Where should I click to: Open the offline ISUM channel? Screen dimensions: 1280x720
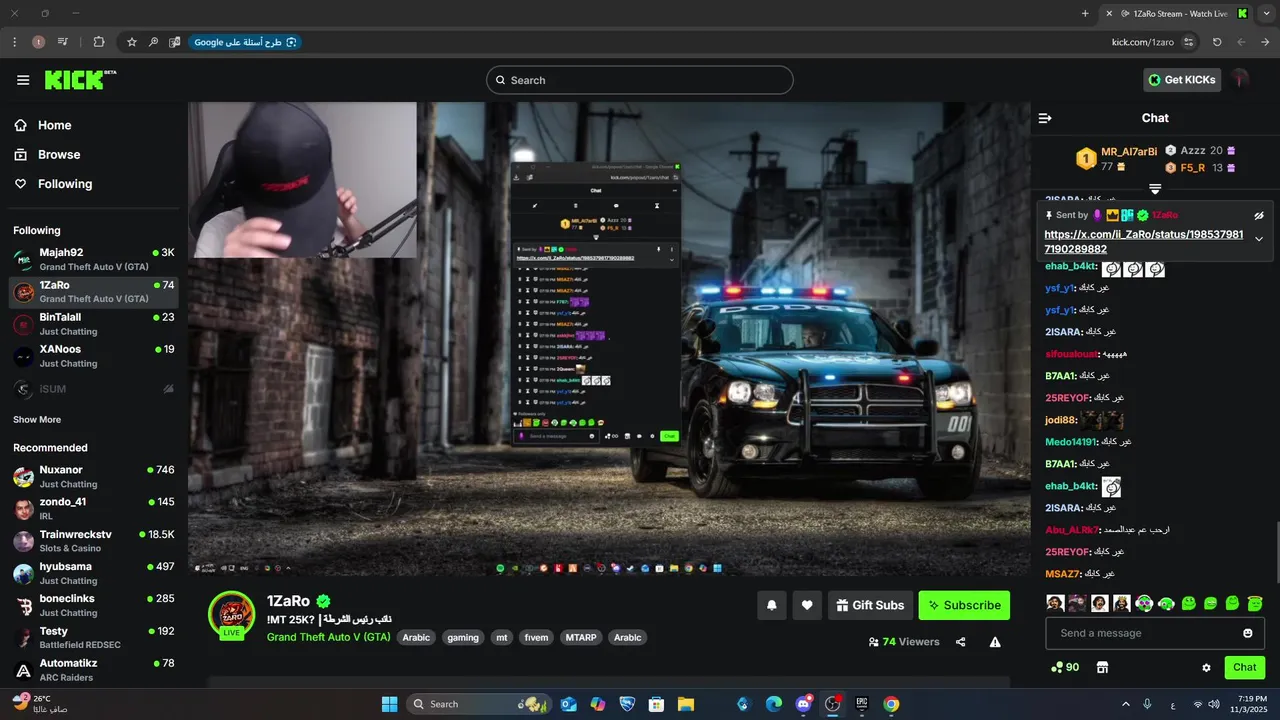coord(94,389)
